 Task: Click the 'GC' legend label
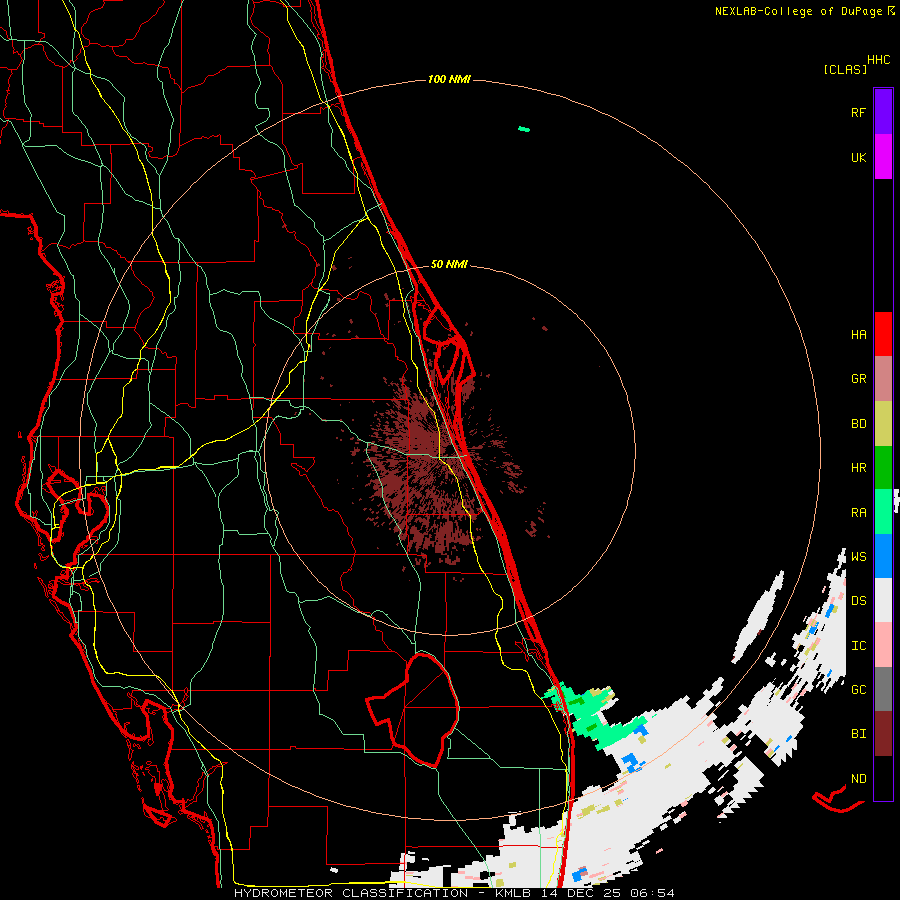click(858, 689)
